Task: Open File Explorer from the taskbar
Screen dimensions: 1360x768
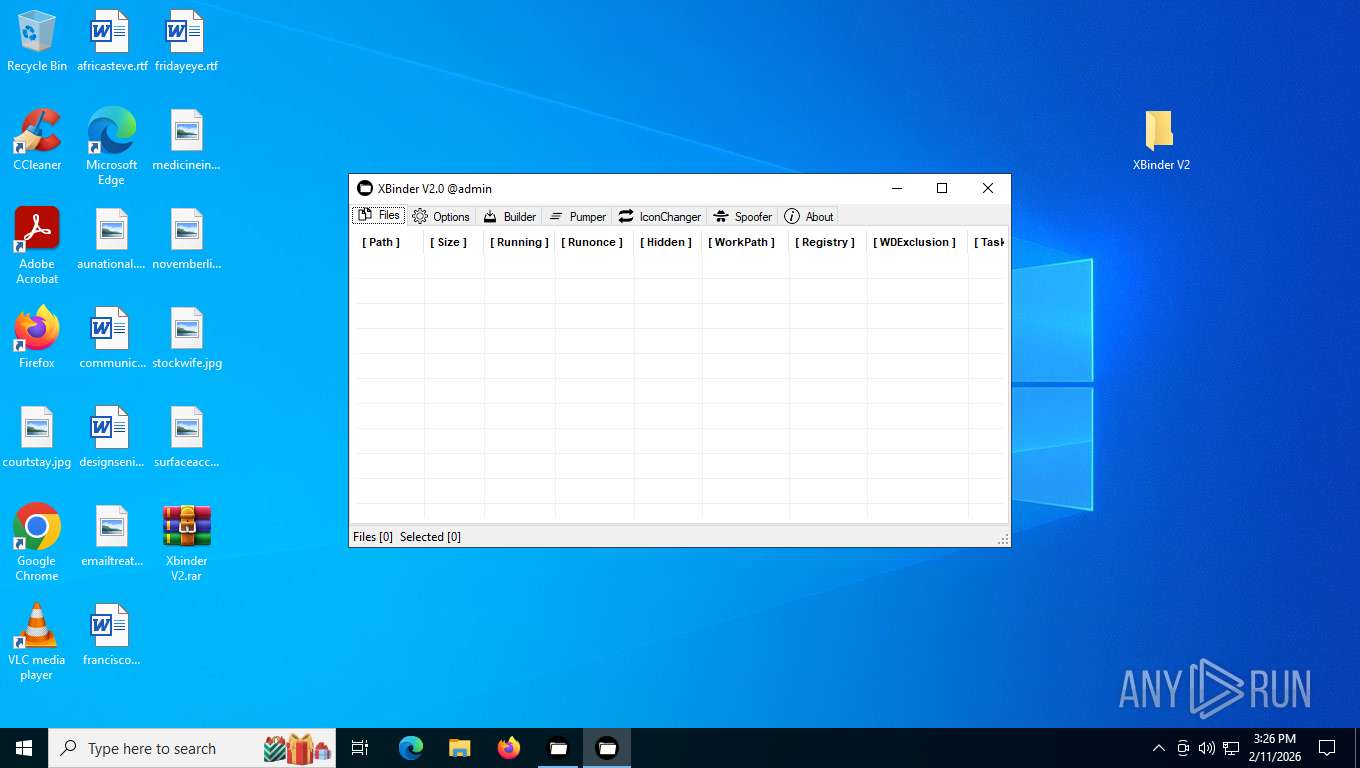Action: pos(460,748)
